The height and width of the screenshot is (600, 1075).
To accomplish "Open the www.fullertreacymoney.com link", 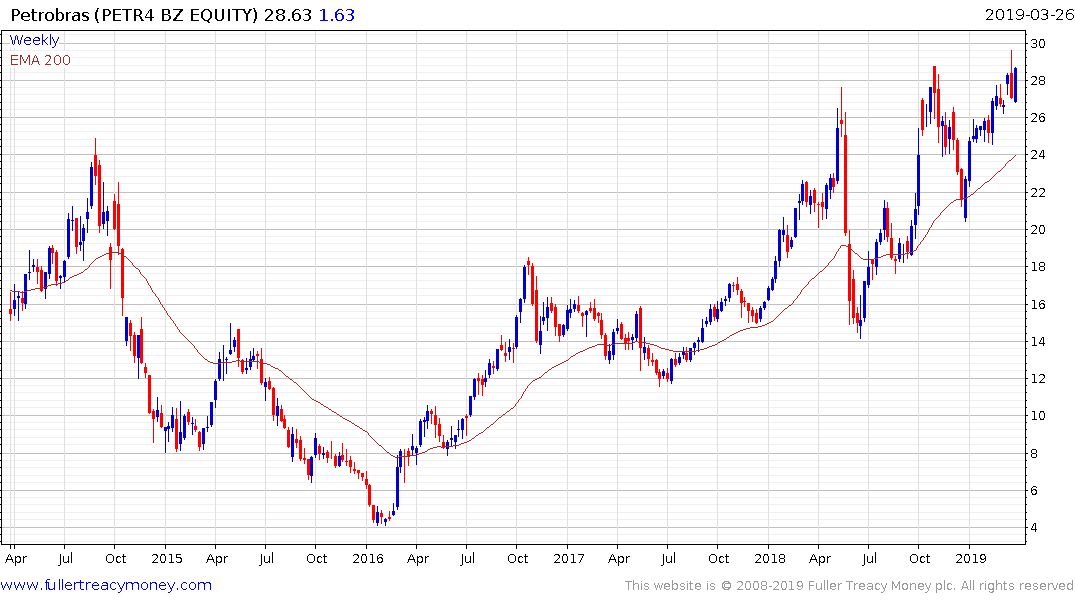I will coord(106,585).
